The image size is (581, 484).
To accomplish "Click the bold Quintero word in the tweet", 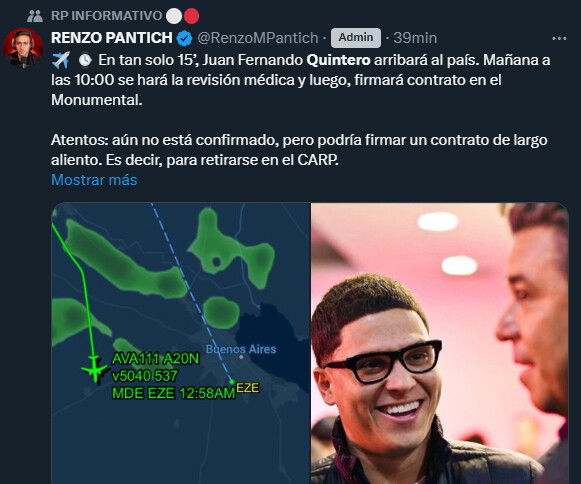I will [x=338, y=60].
